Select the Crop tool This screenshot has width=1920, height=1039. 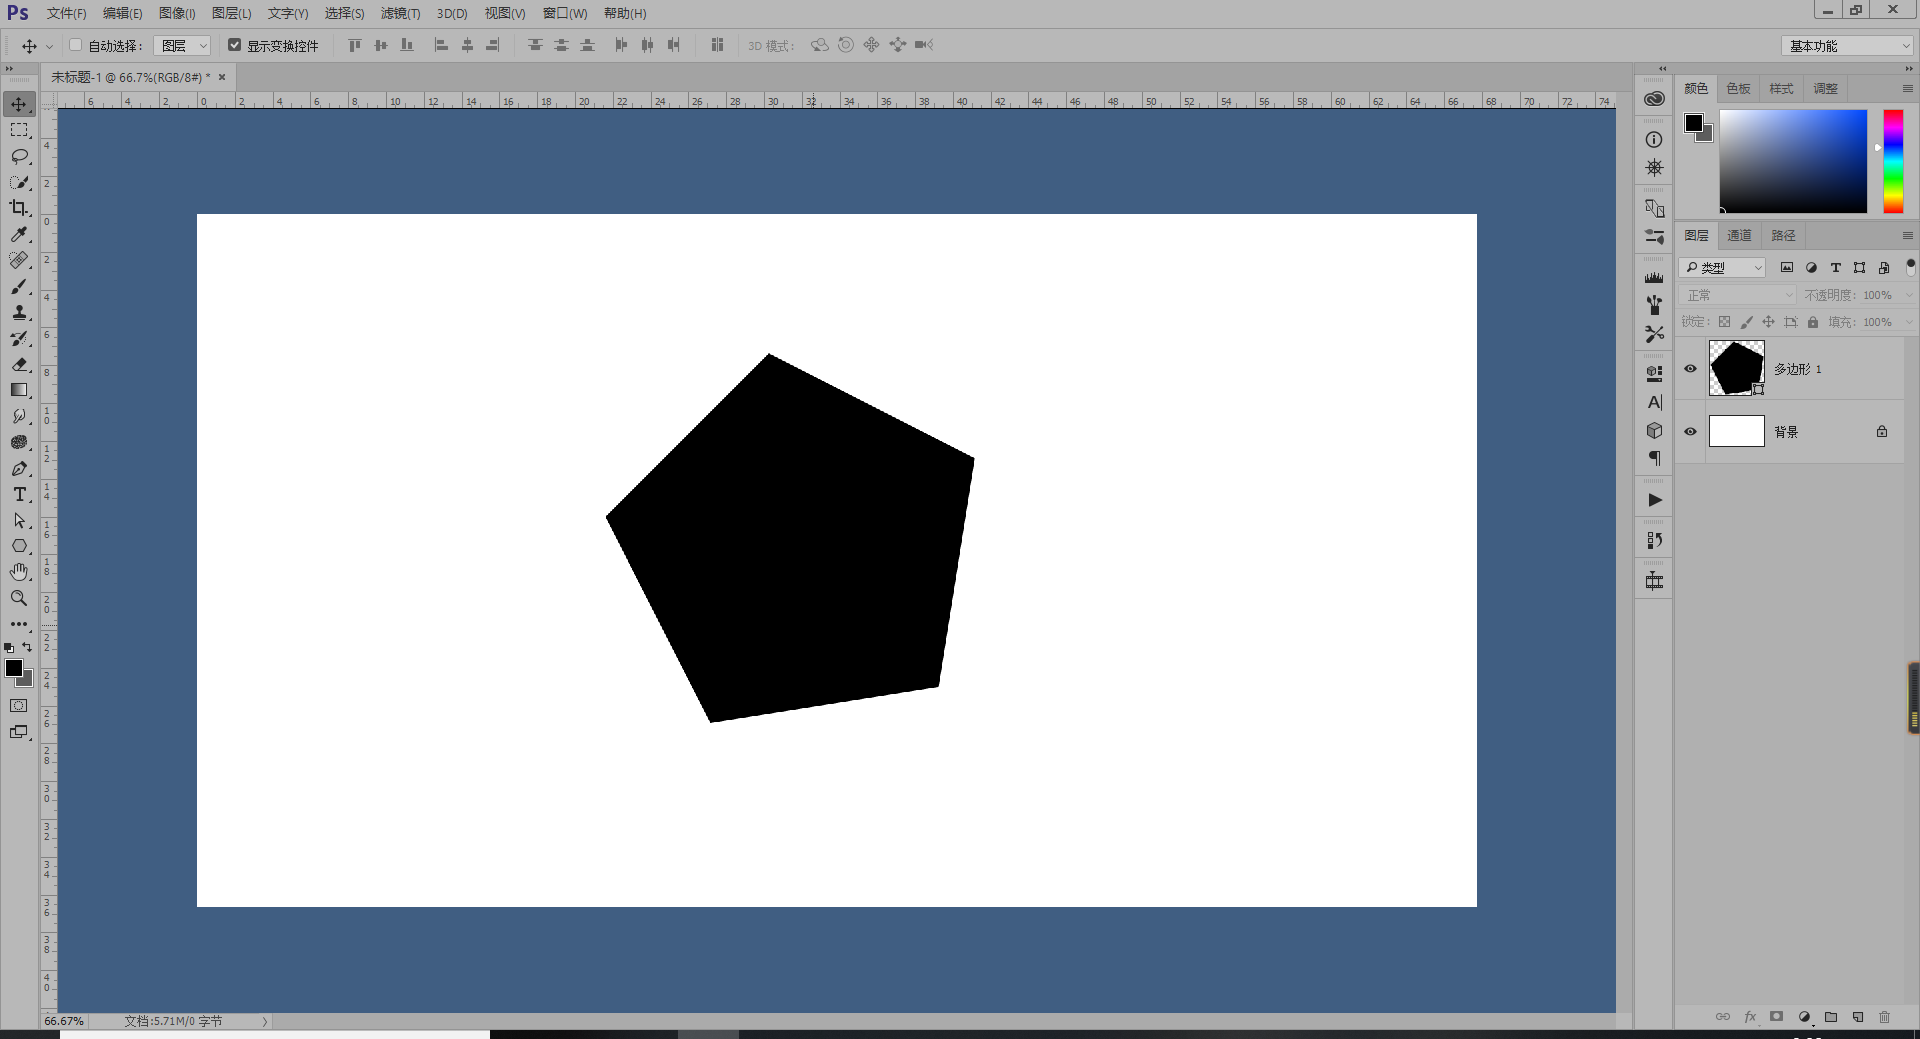[x=19, y=208]
